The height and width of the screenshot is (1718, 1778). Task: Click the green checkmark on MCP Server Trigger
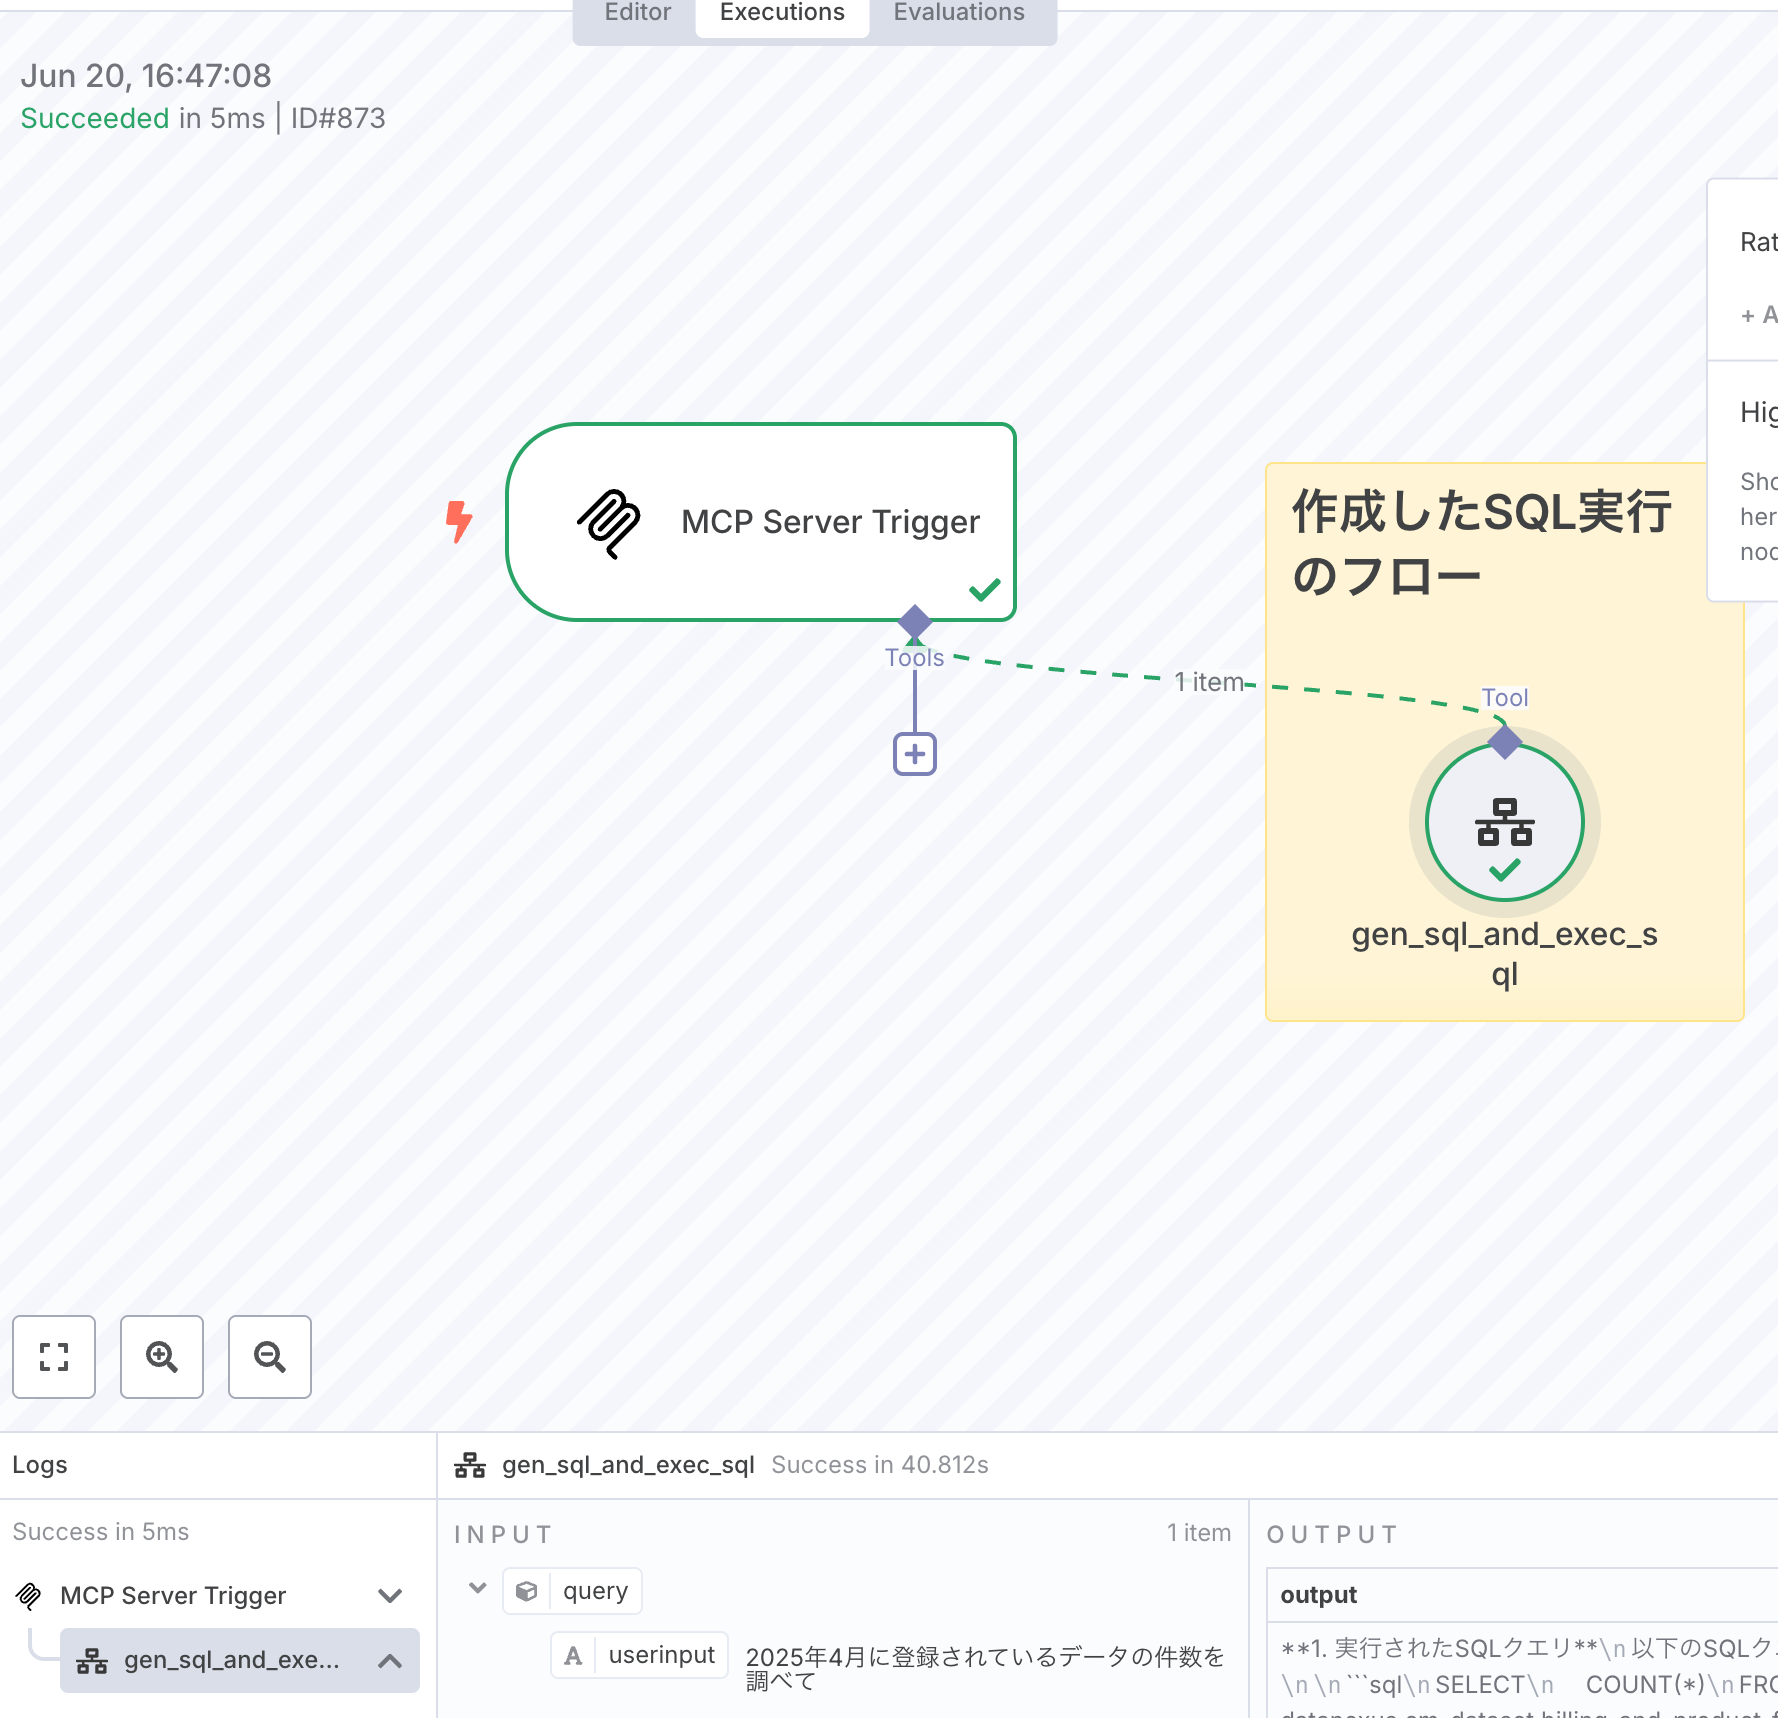(985, 590)
